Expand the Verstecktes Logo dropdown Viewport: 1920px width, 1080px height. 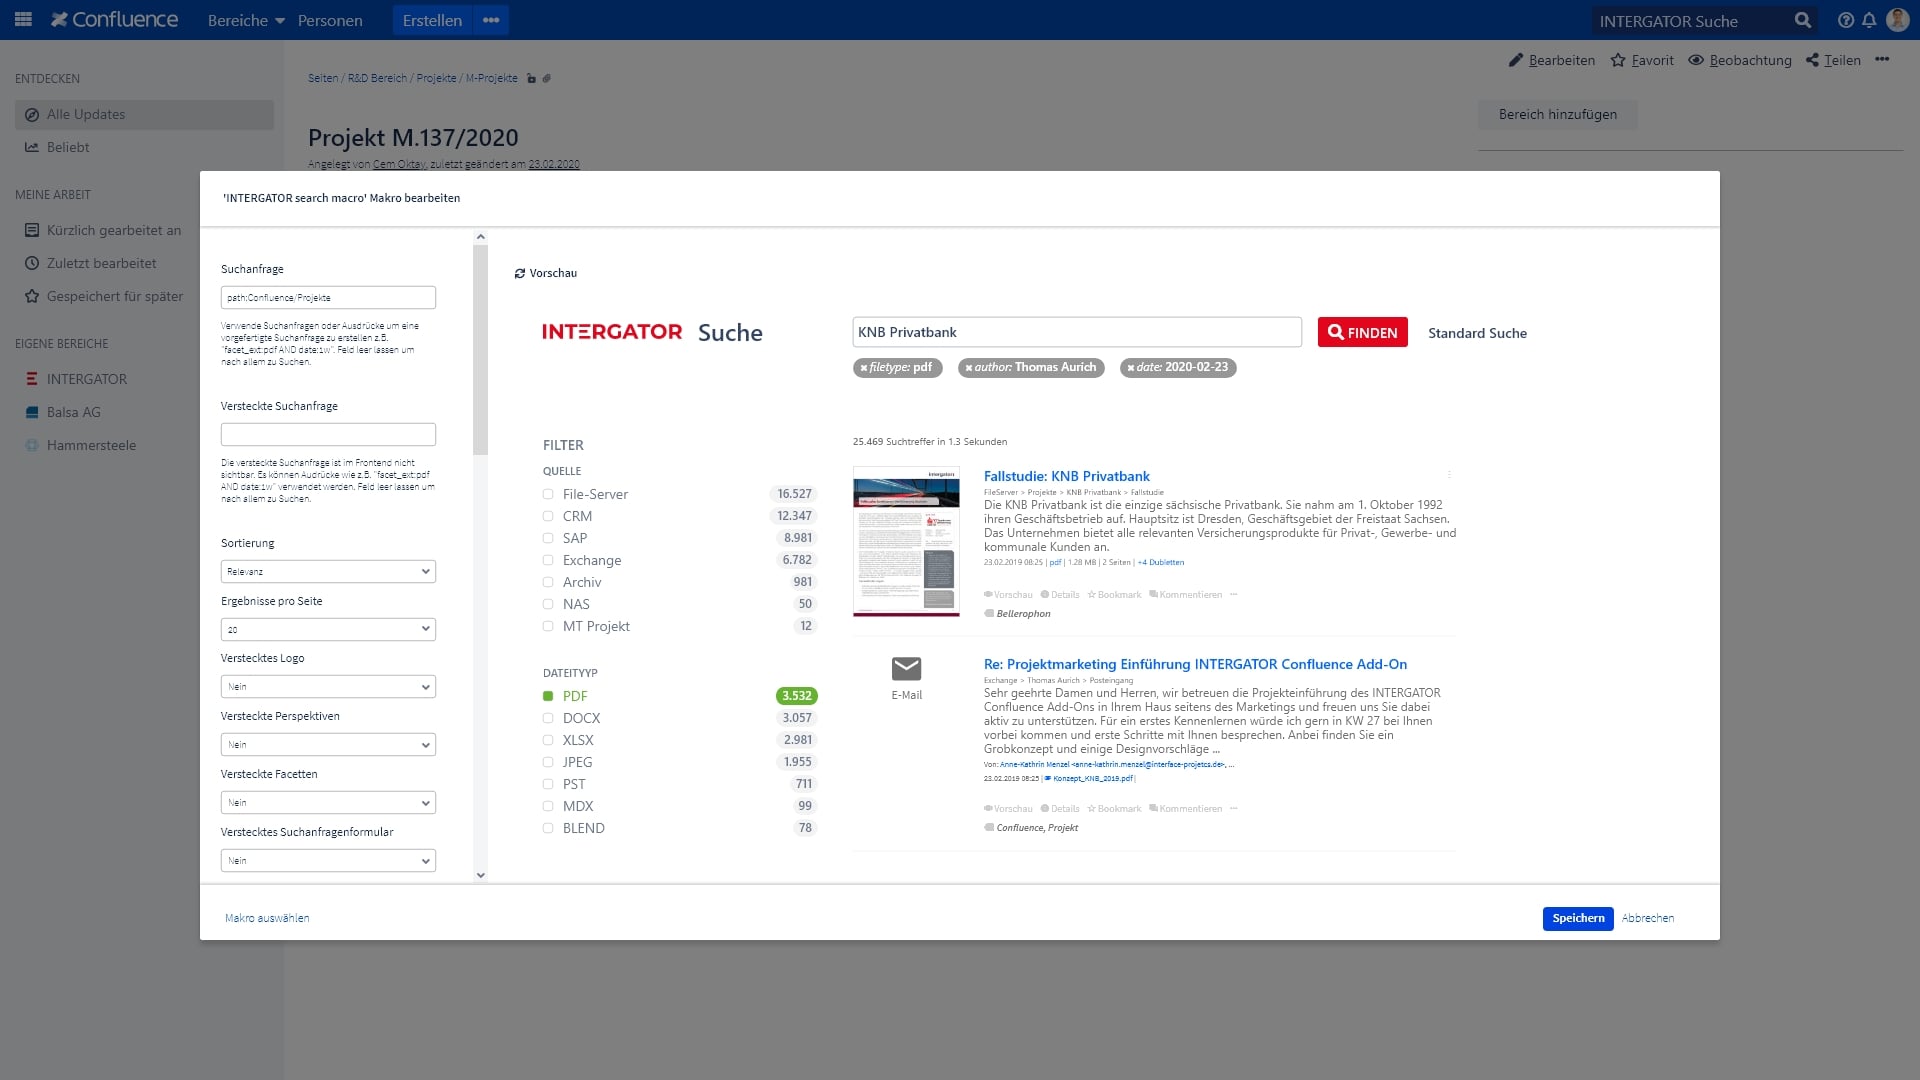pos(328,687)
